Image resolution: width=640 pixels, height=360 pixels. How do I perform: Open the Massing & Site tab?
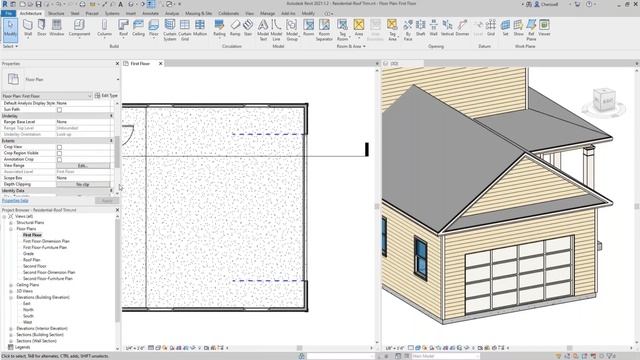click(199, 13)
